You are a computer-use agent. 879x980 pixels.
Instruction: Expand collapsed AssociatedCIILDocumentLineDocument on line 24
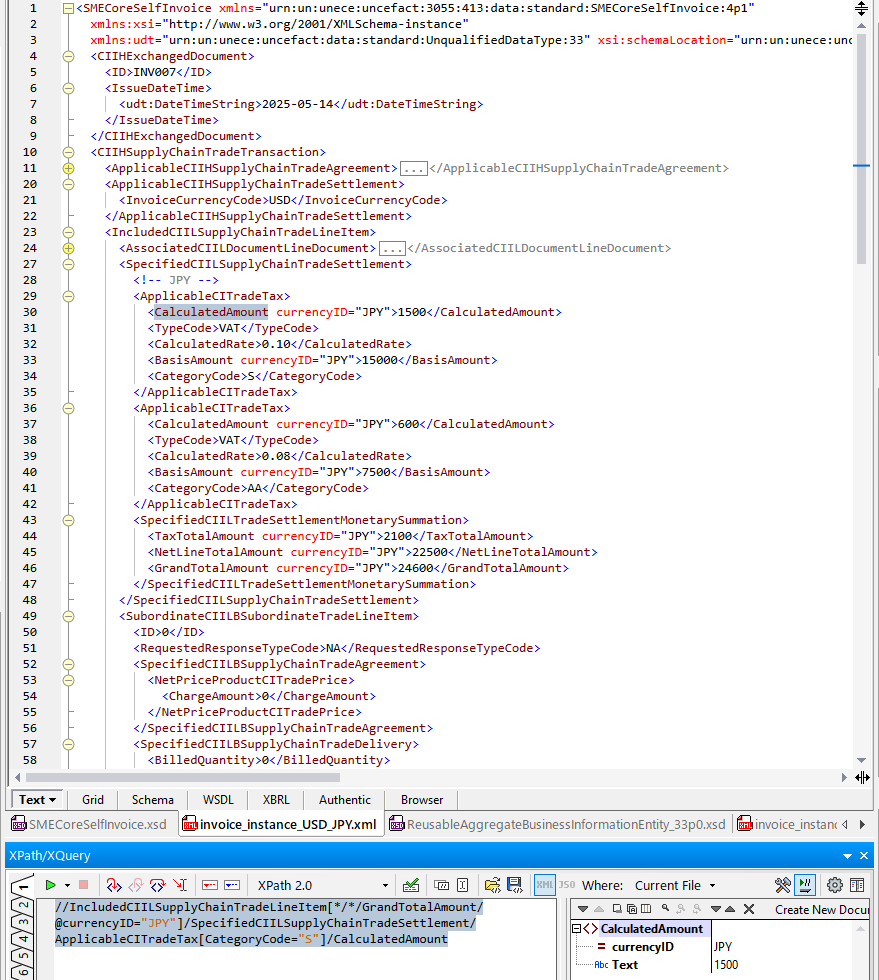69,248
